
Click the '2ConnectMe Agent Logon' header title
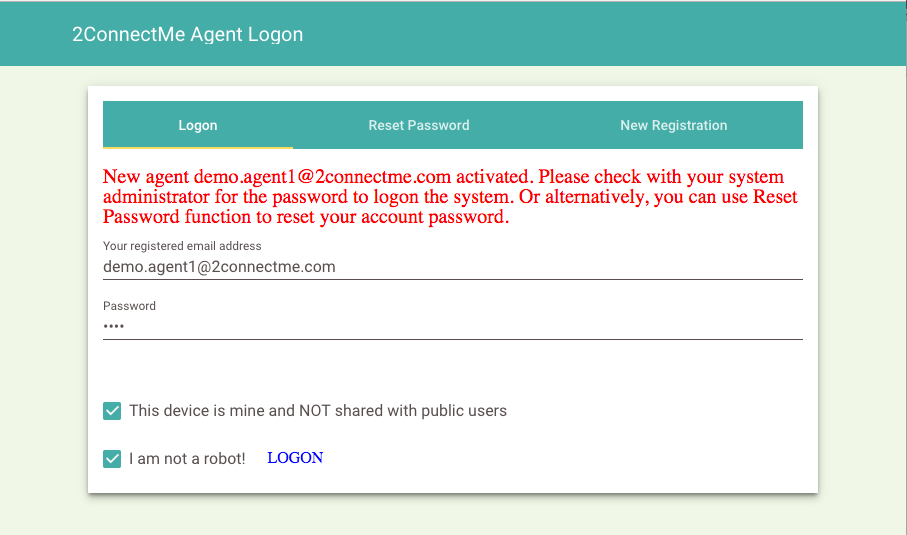pos(187,34)
